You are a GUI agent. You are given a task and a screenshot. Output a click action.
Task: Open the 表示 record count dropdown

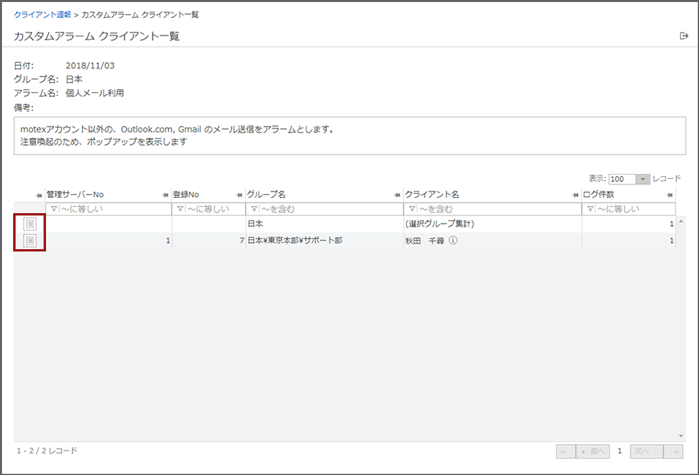click(642, 178)
